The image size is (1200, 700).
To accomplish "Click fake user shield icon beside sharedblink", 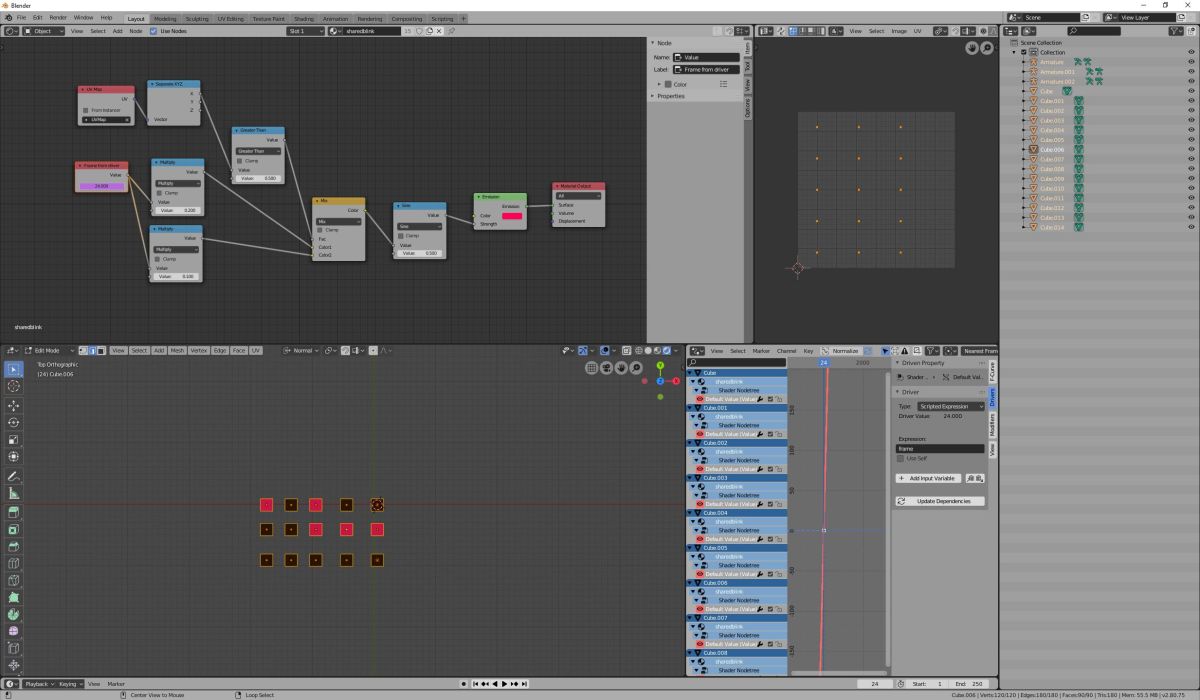I will (x=419, y=31).
